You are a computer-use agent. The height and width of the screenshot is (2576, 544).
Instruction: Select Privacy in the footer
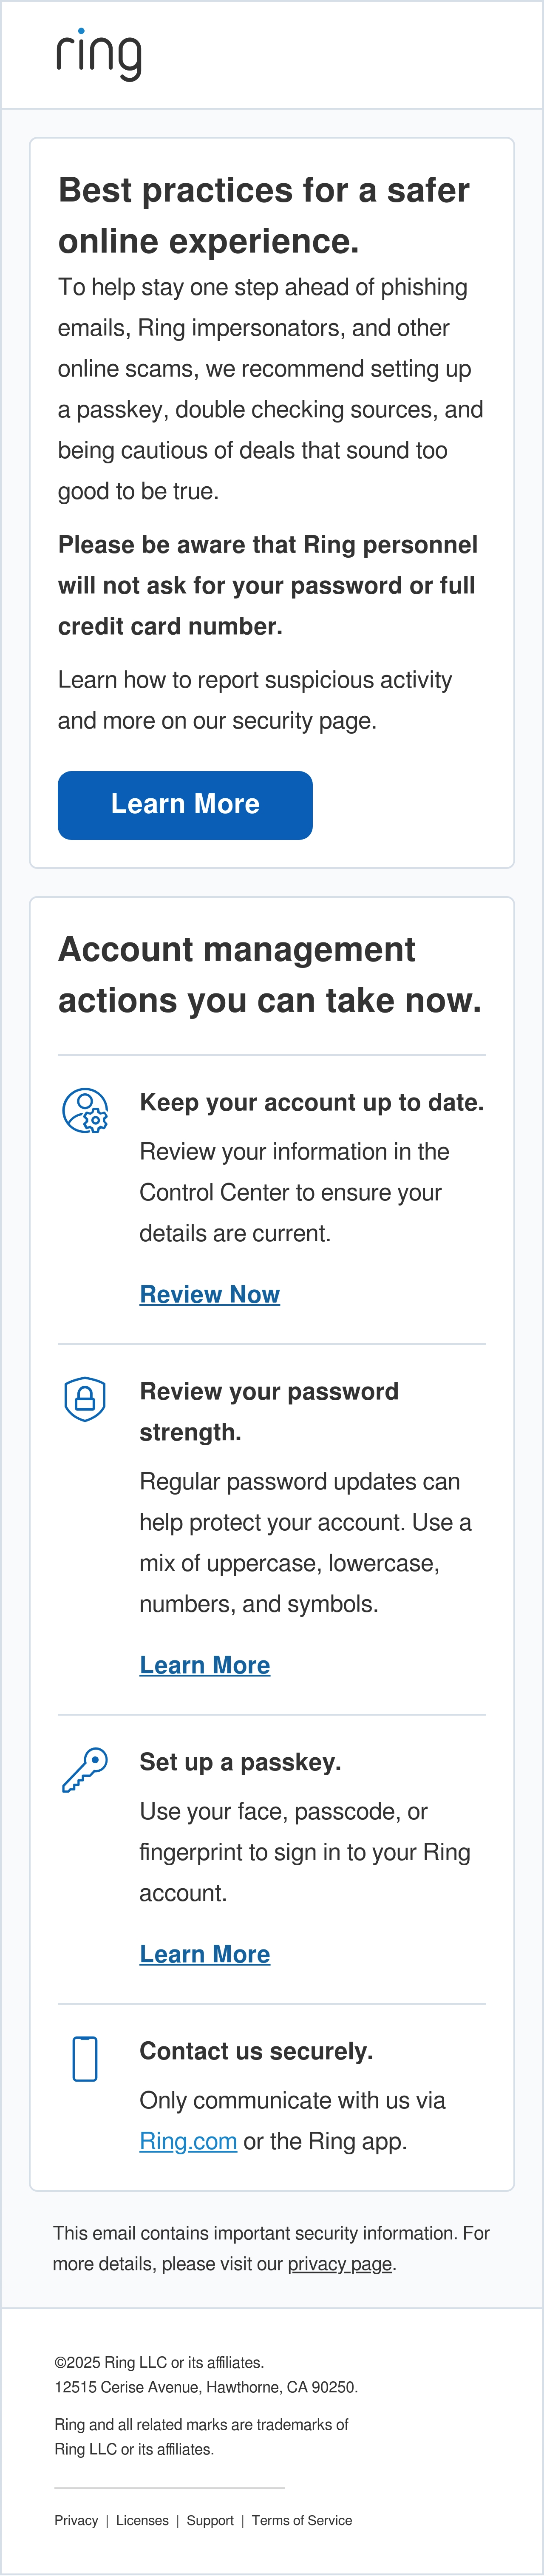tap(76, 2520)
